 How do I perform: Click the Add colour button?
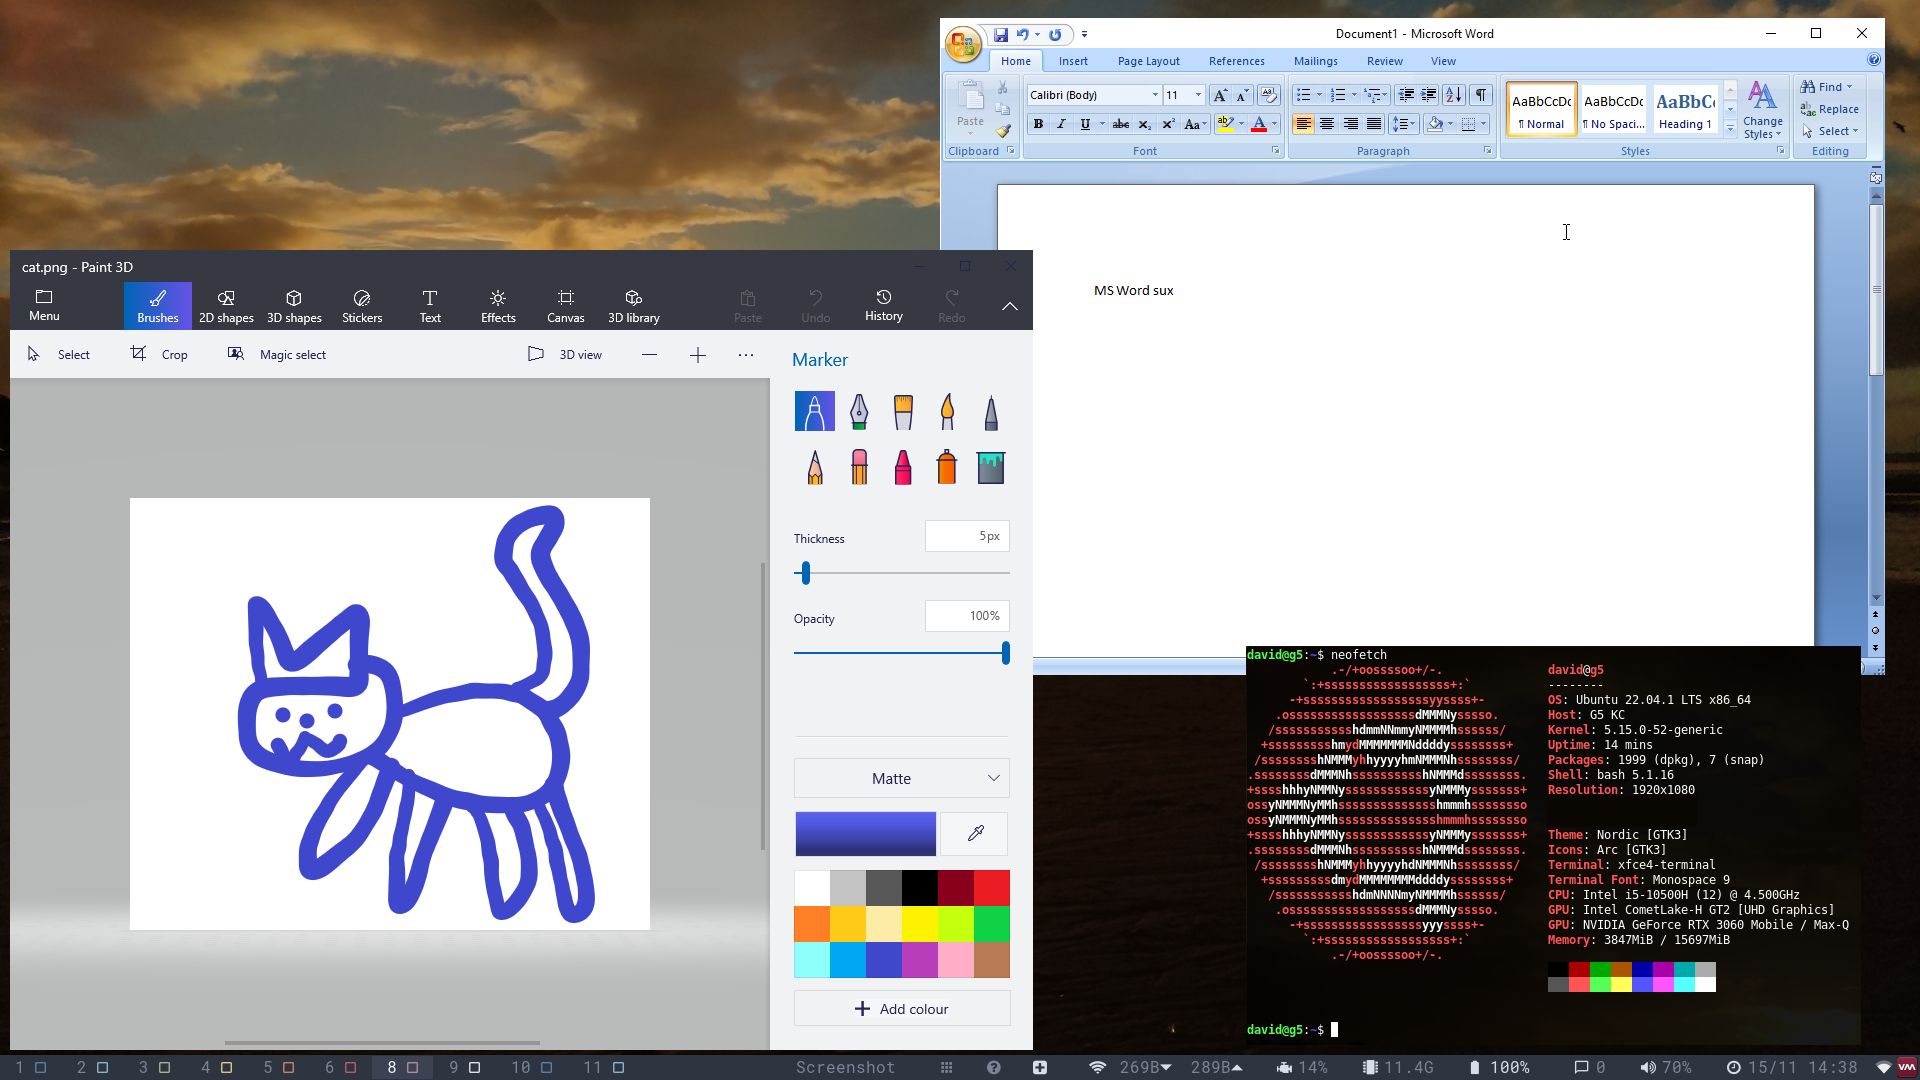click(x=901, y=1008)
